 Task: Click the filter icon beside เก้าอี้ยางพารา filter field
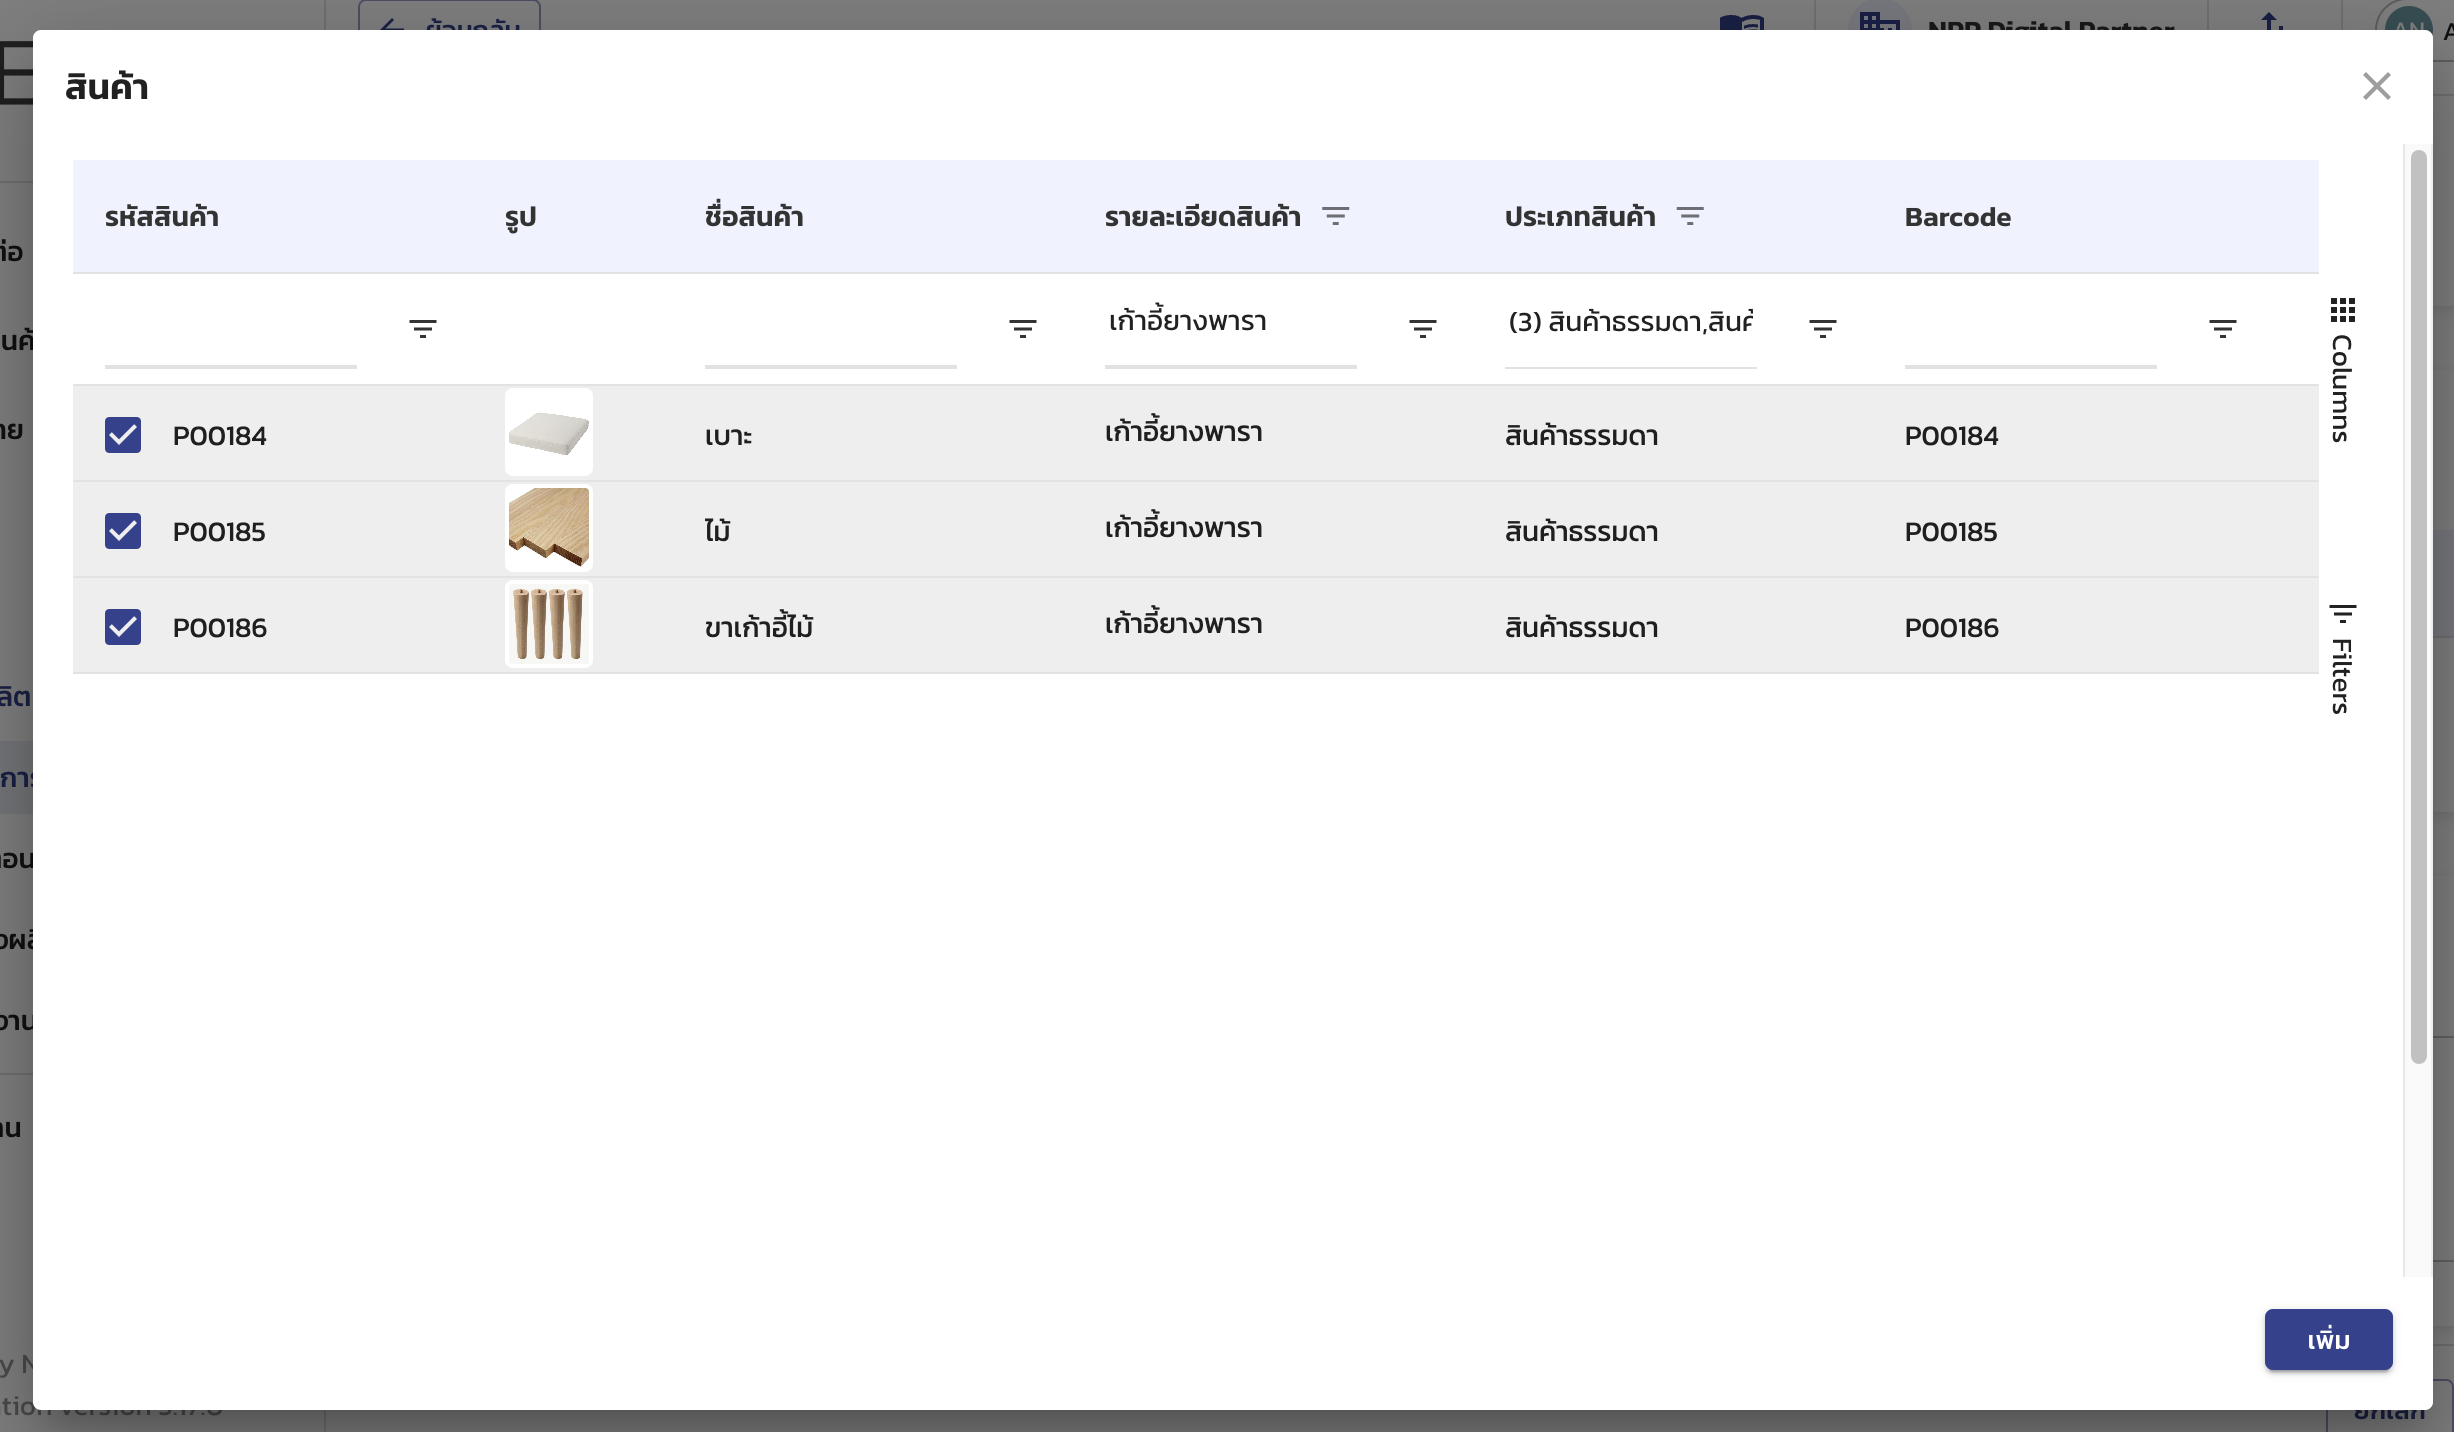pos(1423,327)
